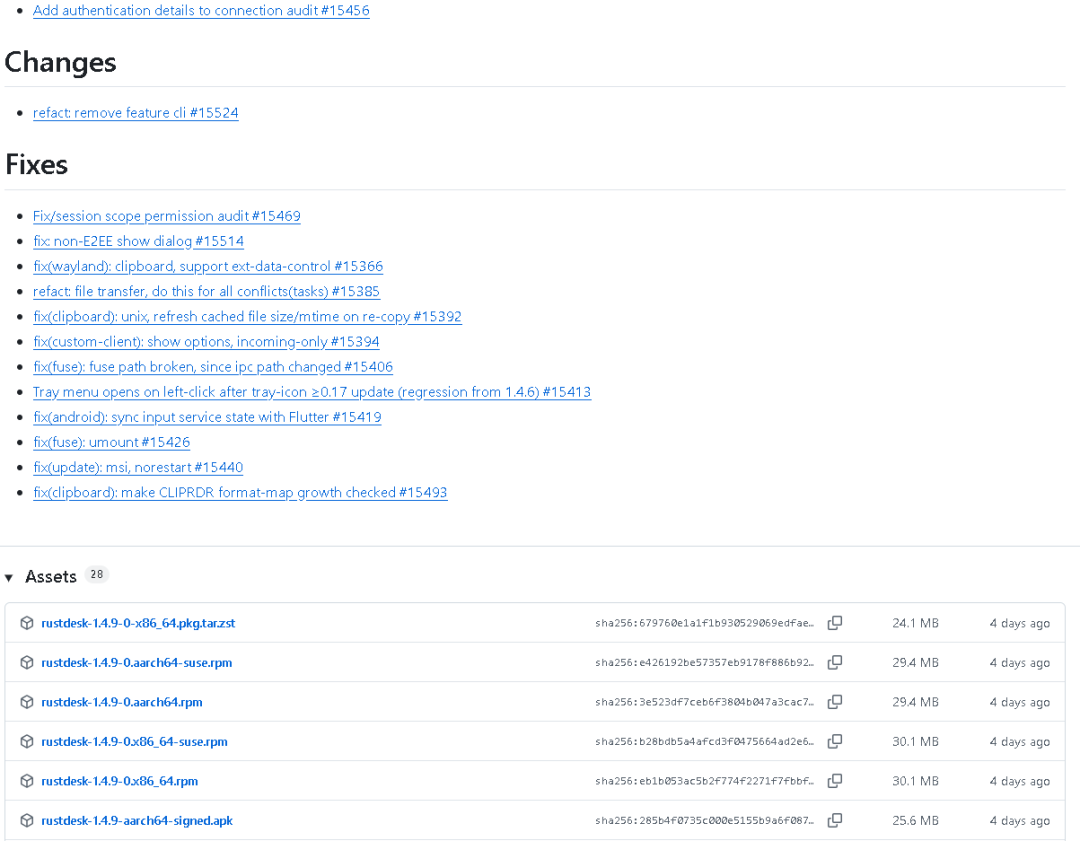
Task: Open 'refact: remove feature cli #15524' link
Action: pos(136,113)
